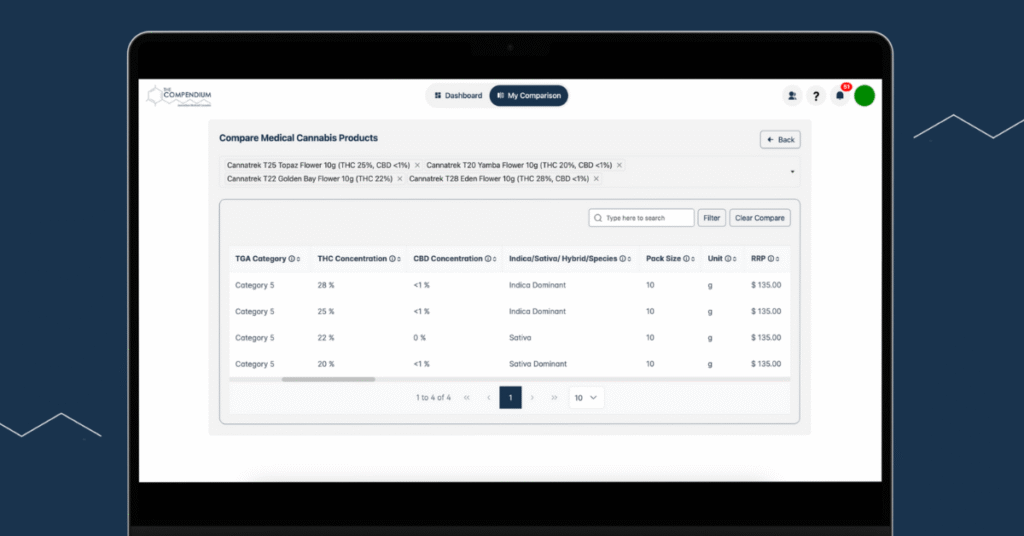Go to next page arrow
Viewport: 1024px width, 536px height.
[532, 398]
